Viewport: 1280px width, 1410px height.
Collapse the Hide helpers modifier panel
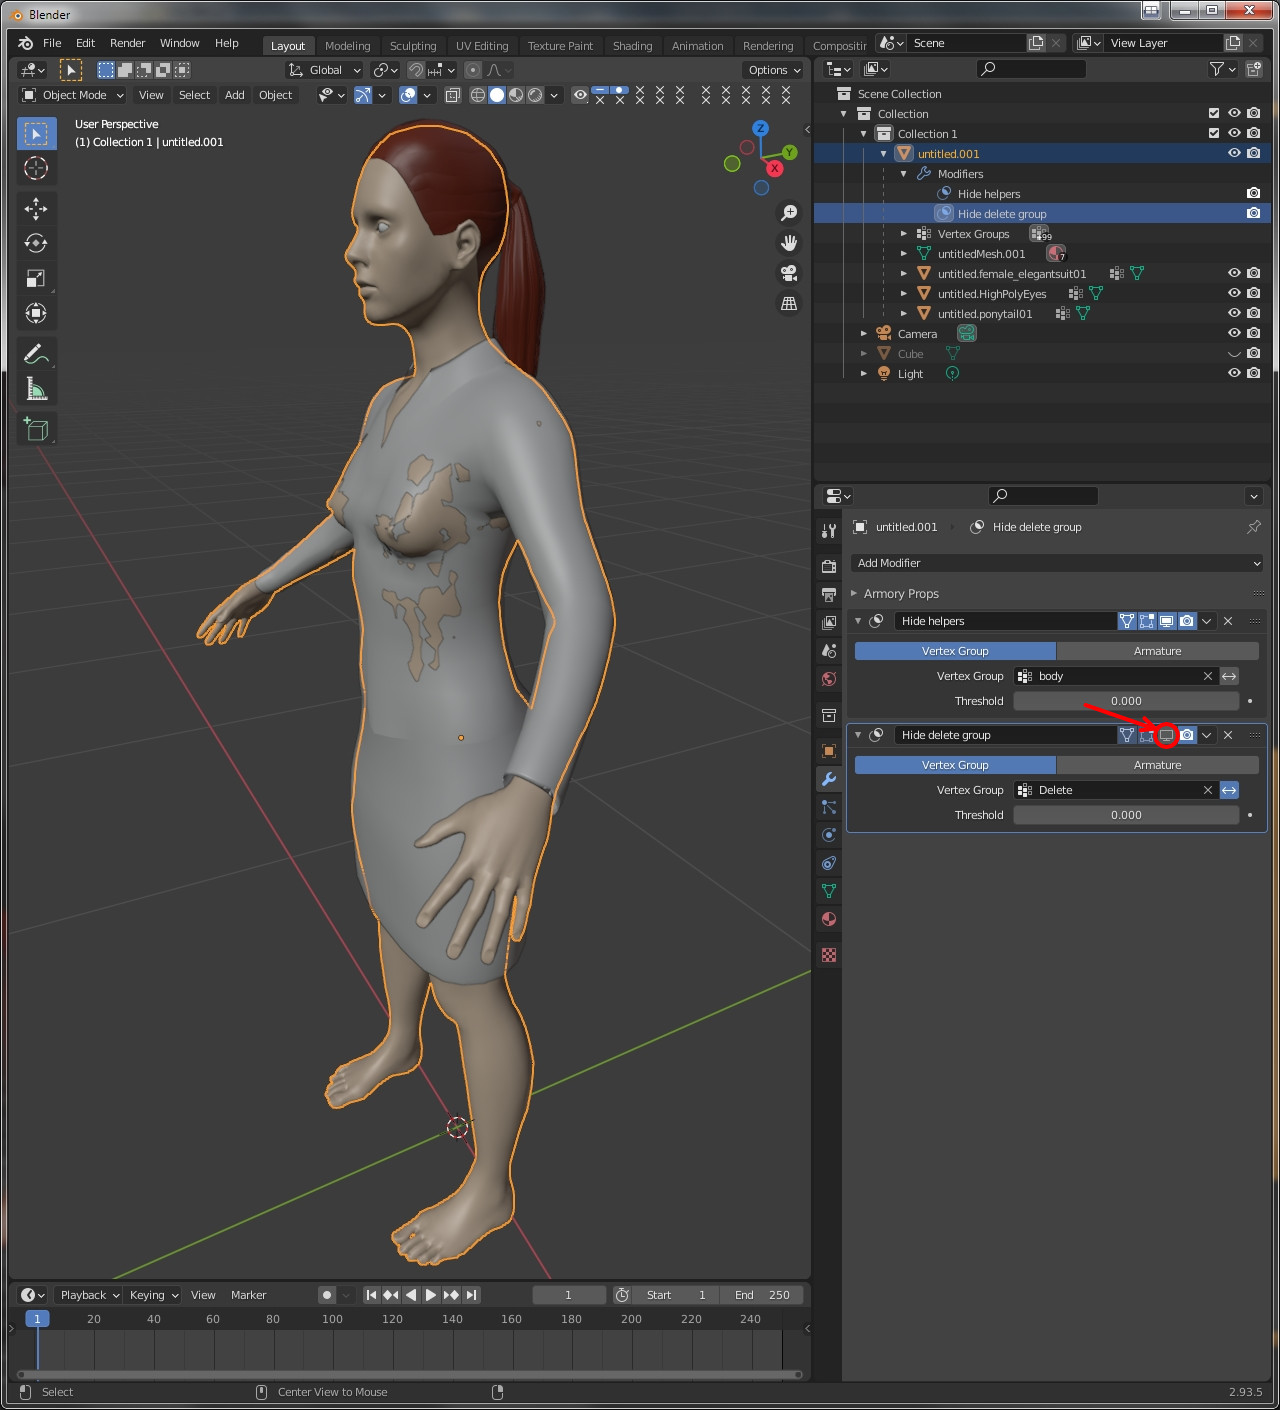pos(858,621)
